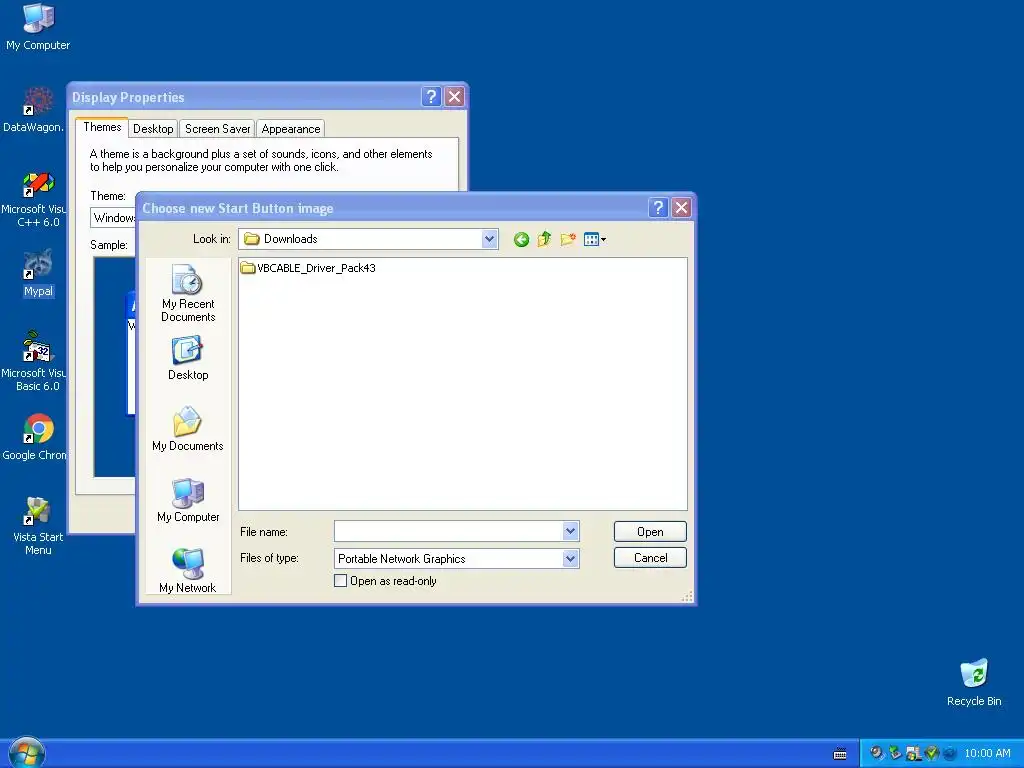This screenshot has height=768, width=1024.
Task: Click inside the File name field
Action: tap(448, 531)
